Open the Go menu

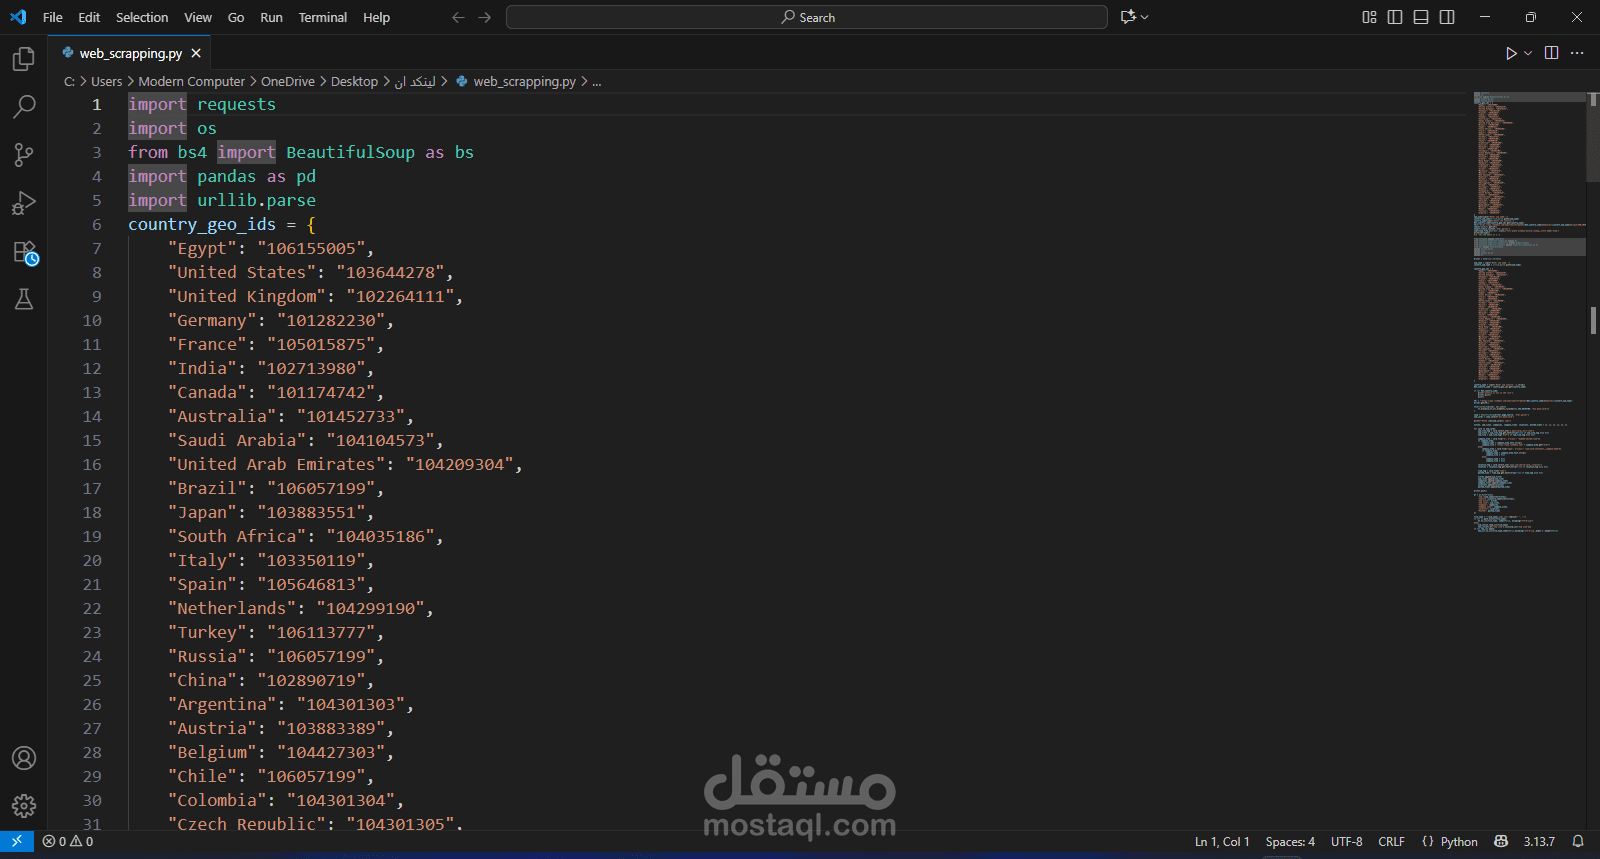click(236, 17)
